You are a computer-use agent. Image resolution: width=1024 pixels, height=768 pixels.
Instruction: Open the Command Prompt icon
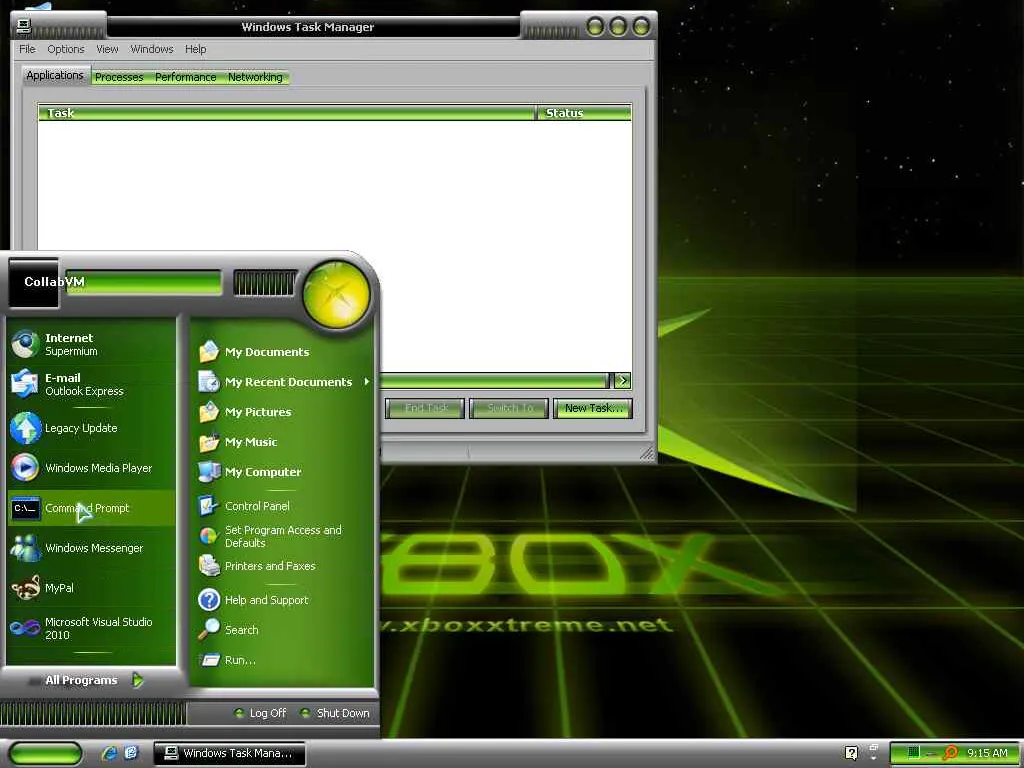click(x=25, y=507)
